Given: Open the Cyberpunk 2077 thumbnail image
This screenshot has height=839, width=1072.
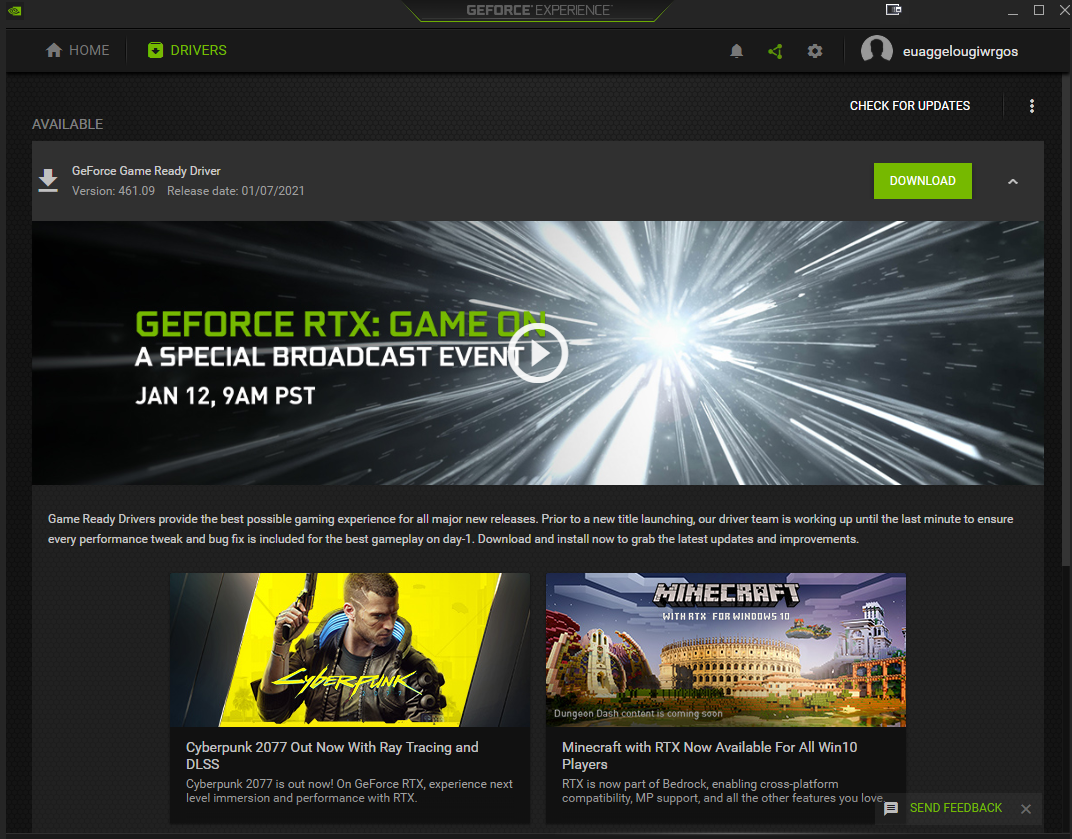Looking at the screenshot, I should click(x=349, y=650).
